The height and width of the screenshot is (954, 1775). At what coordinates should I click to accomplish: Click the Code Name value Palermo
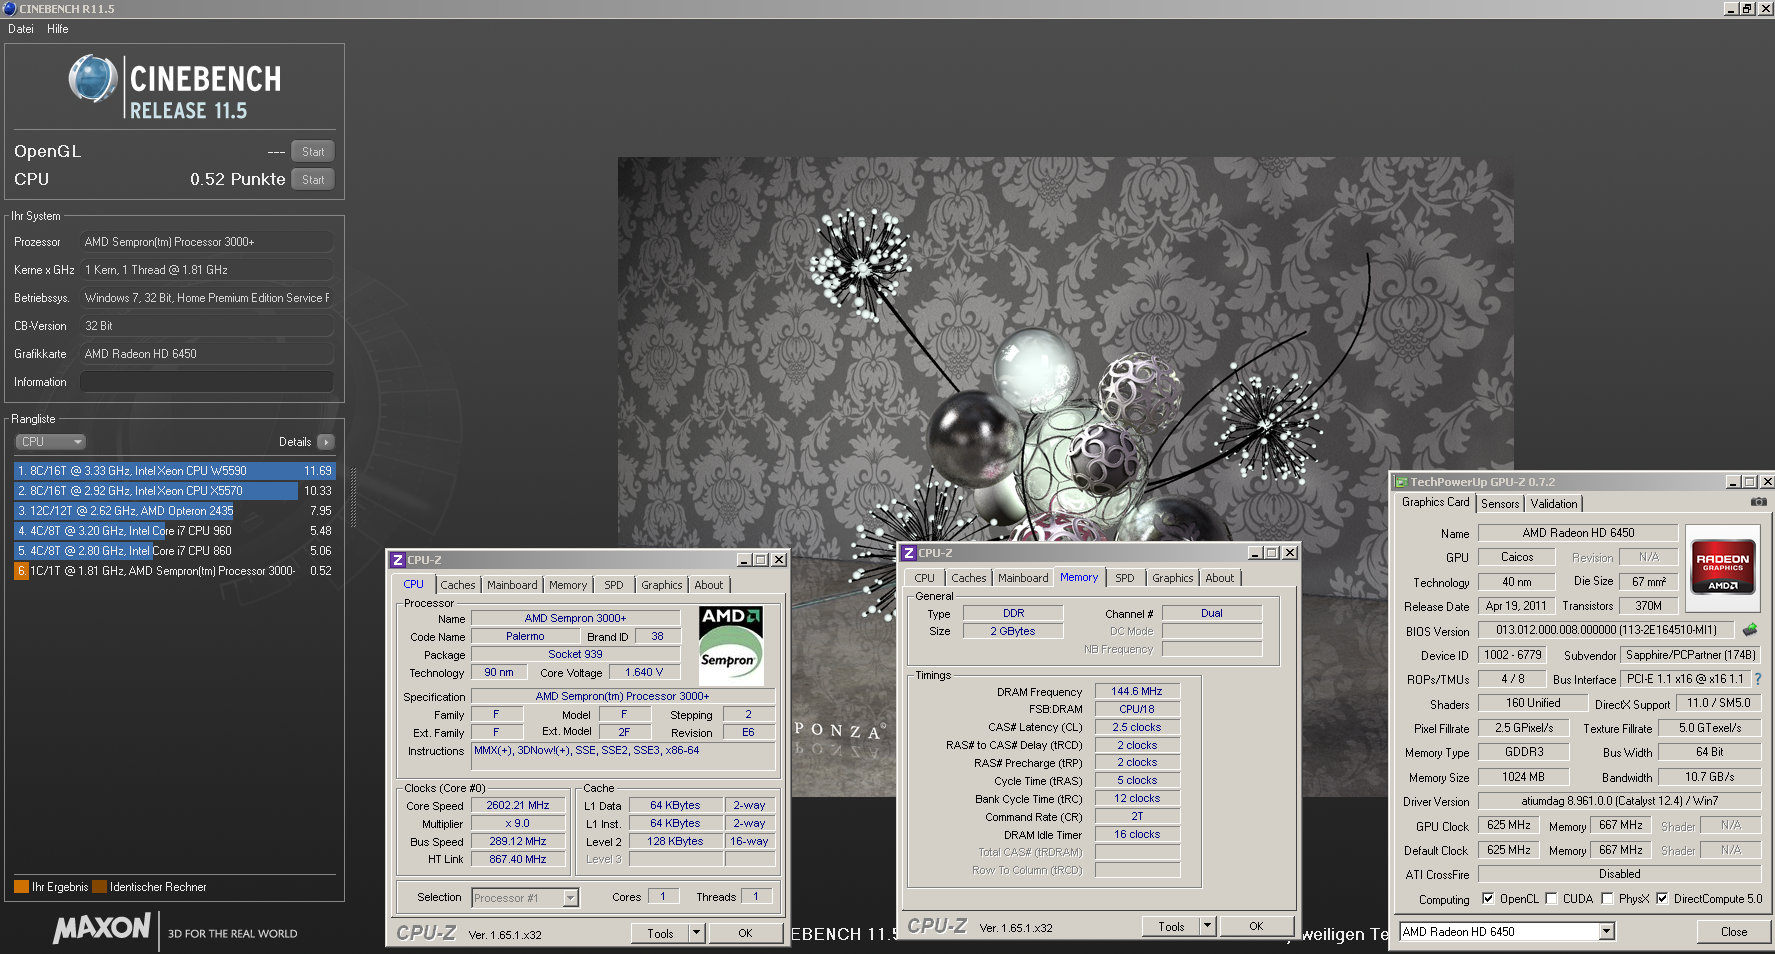point(525,636)
